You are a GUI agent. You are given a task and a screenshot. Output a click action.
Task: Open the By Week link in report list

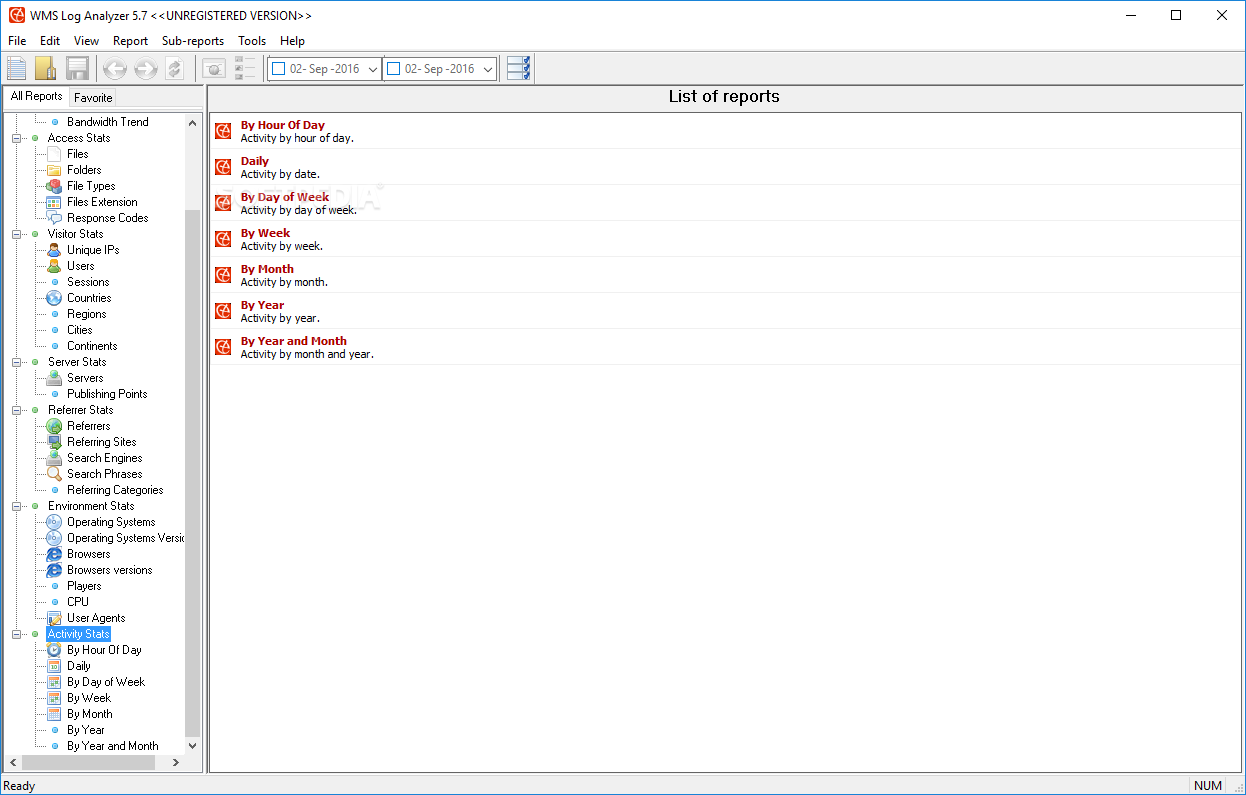pos(266,233)
